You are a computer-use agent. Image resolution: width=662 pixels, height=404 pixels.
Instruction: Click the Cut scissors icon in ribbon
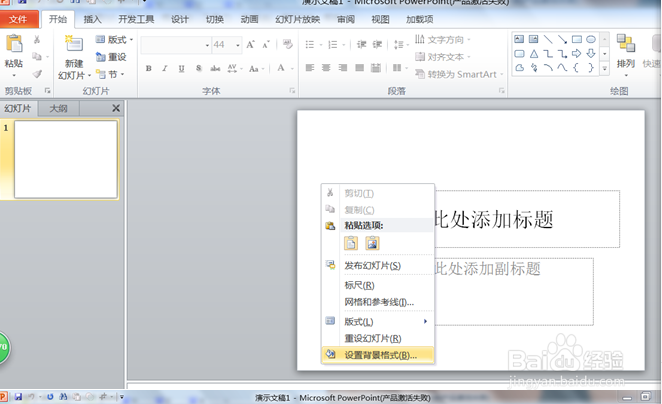pos(37,40)
